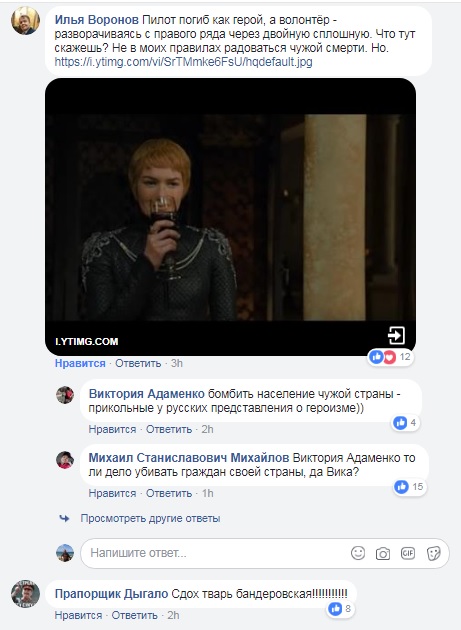Reply to Михаил Станиславович Михайлов's comment

click(x=169, y=493)
